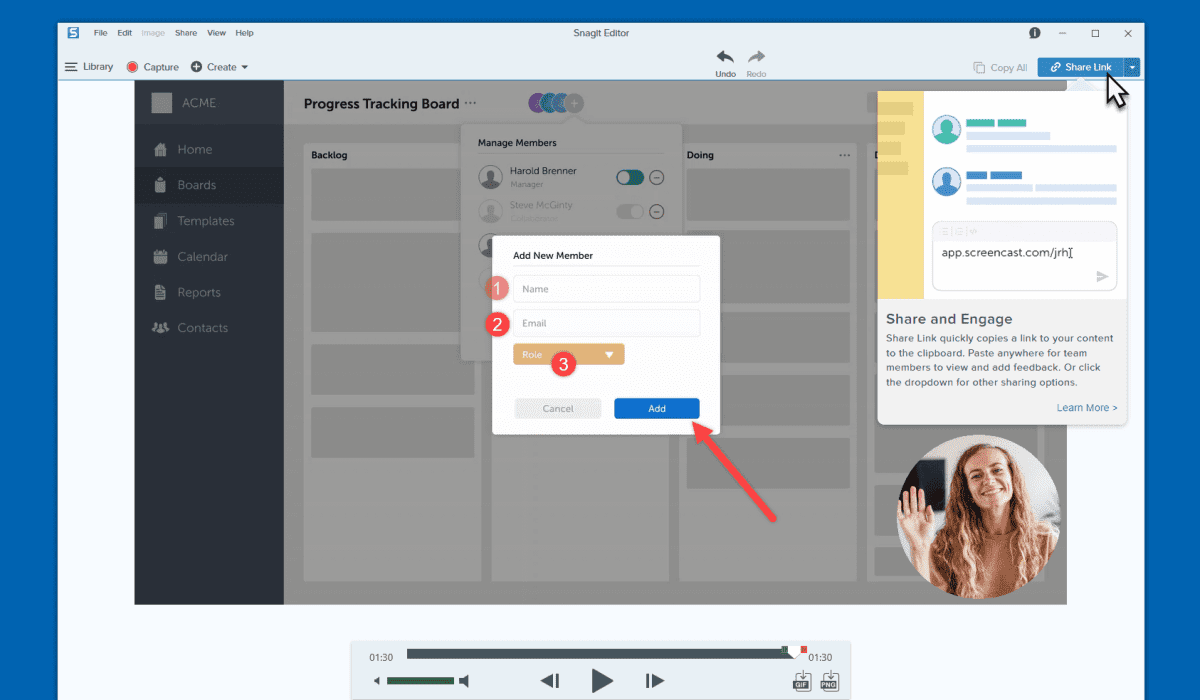Toggle Harold Brenner's member switch
The image size is (1200, 700).
click(629, 177)
